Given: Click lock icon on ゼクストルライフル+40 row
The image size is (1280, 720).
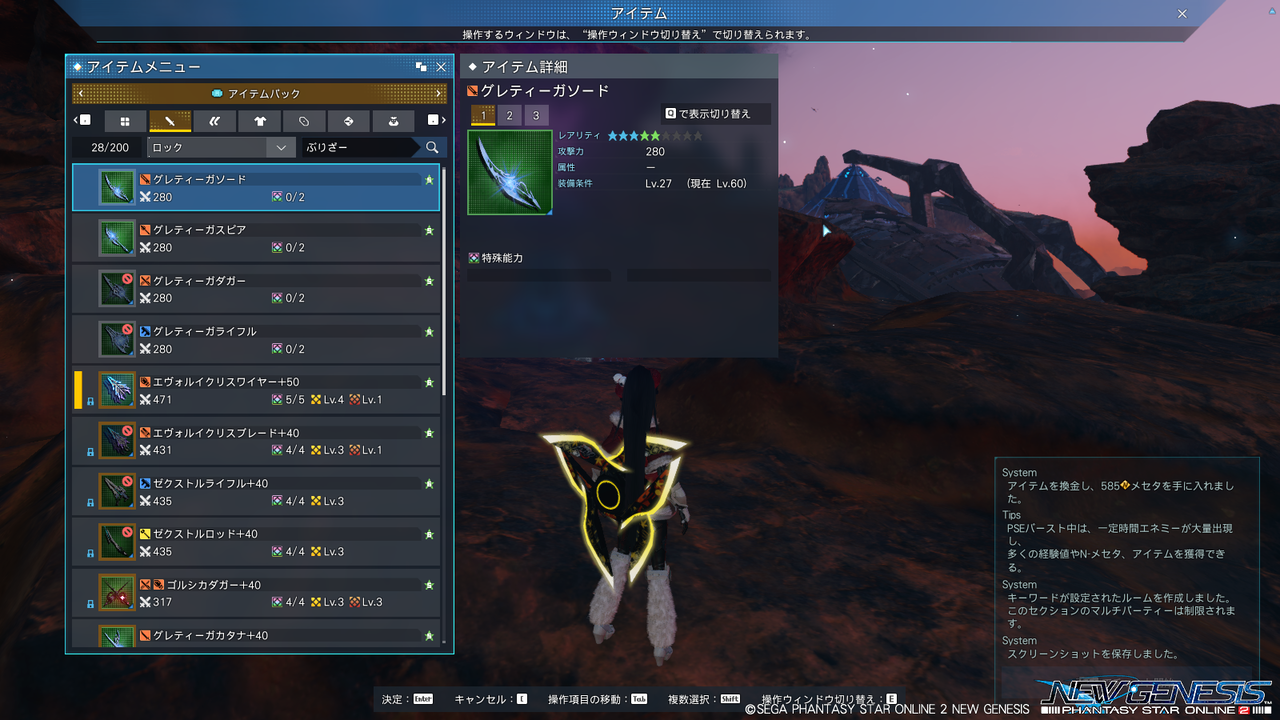Looking at the screenshot, I should 91,503.
